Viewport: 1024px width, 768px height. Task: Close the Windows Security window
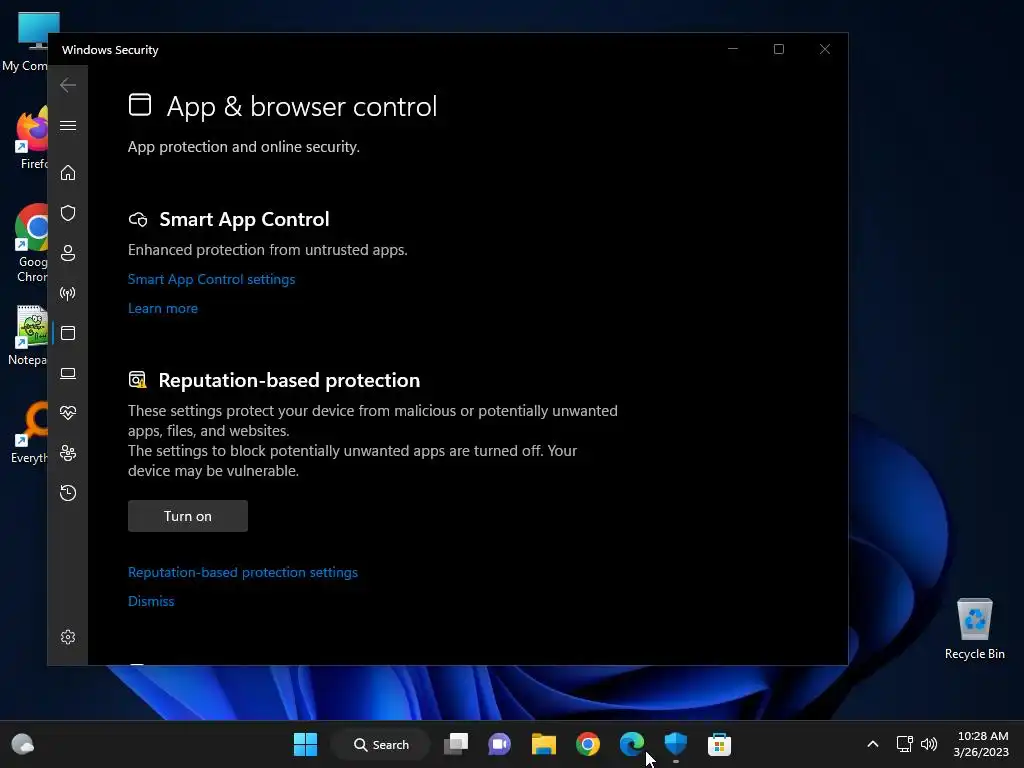coord(825,49)
